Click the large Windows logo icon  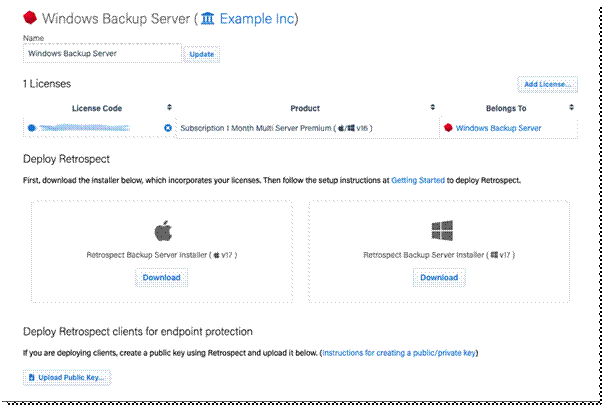[x=442, y=230]
